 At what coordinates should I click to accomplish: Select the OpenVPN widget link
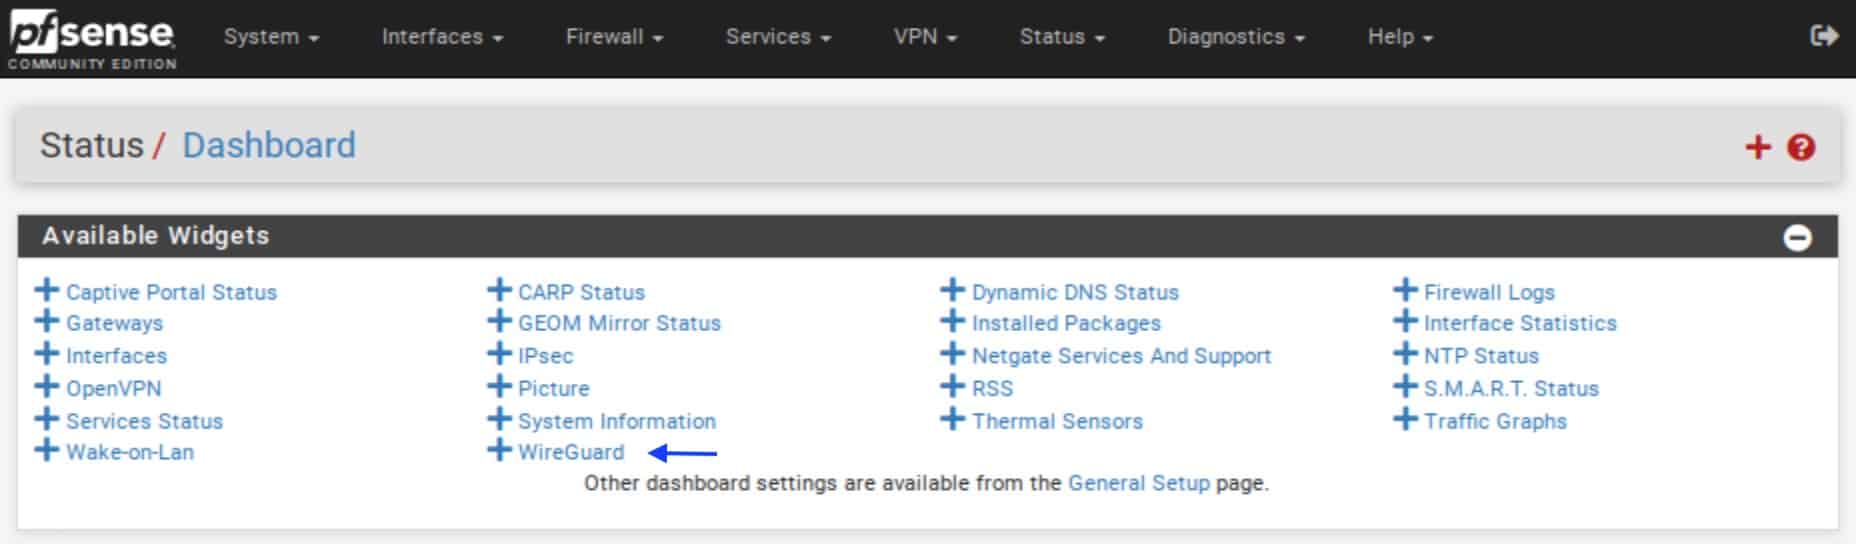point(114,388)
